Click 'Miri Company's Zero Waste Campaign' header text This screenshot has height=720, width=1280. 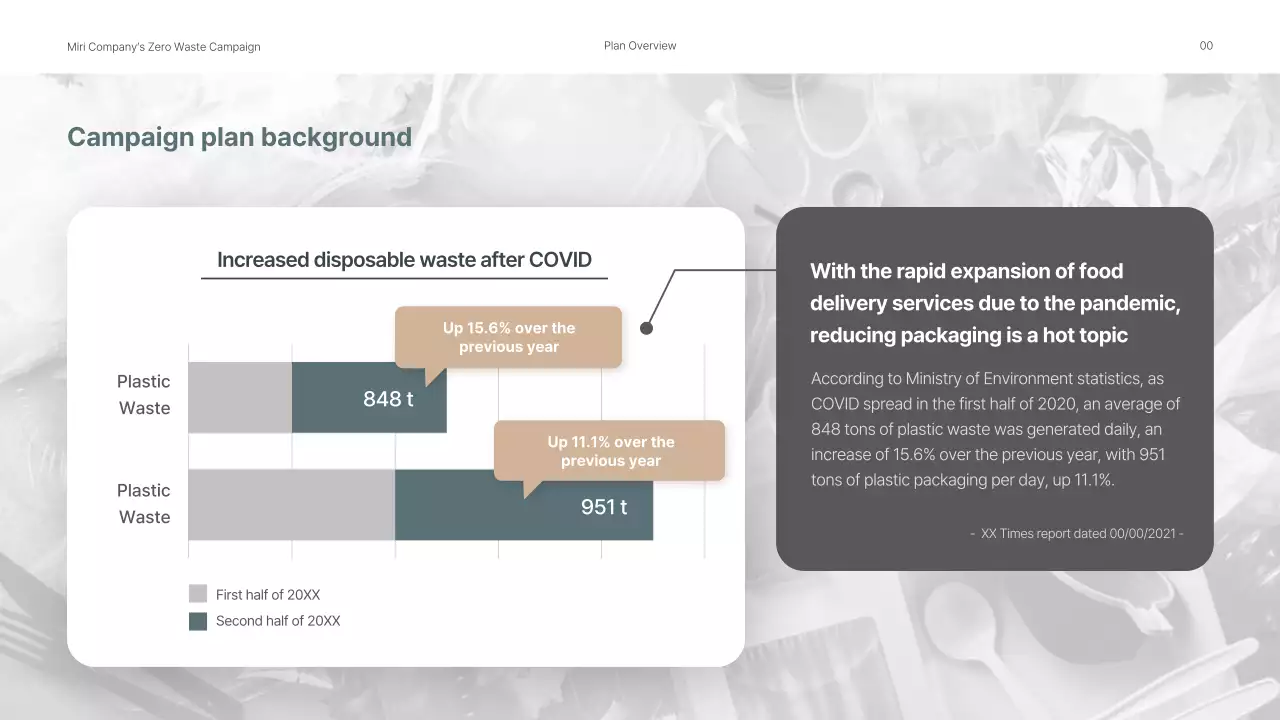163,46
